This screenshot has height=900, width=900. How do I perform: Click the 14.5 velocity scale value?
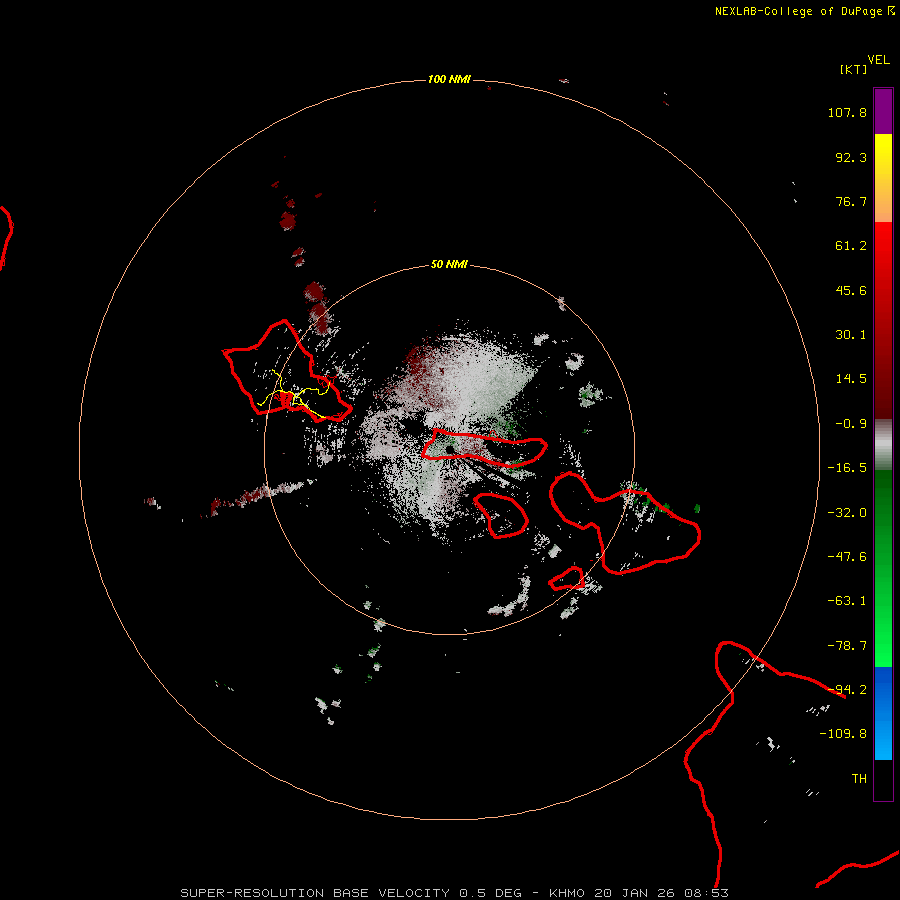coord(851,379)
